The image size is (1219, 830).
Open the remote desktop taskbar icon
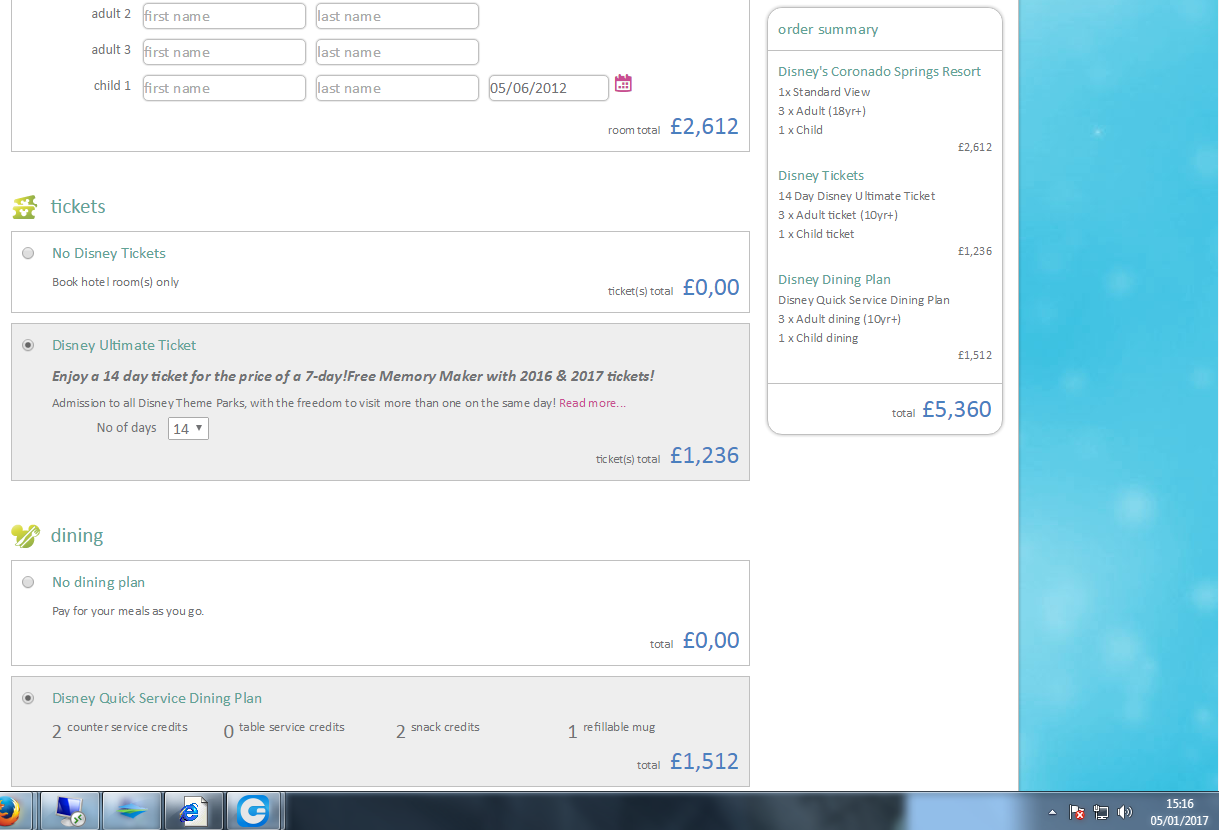[70, 812]
